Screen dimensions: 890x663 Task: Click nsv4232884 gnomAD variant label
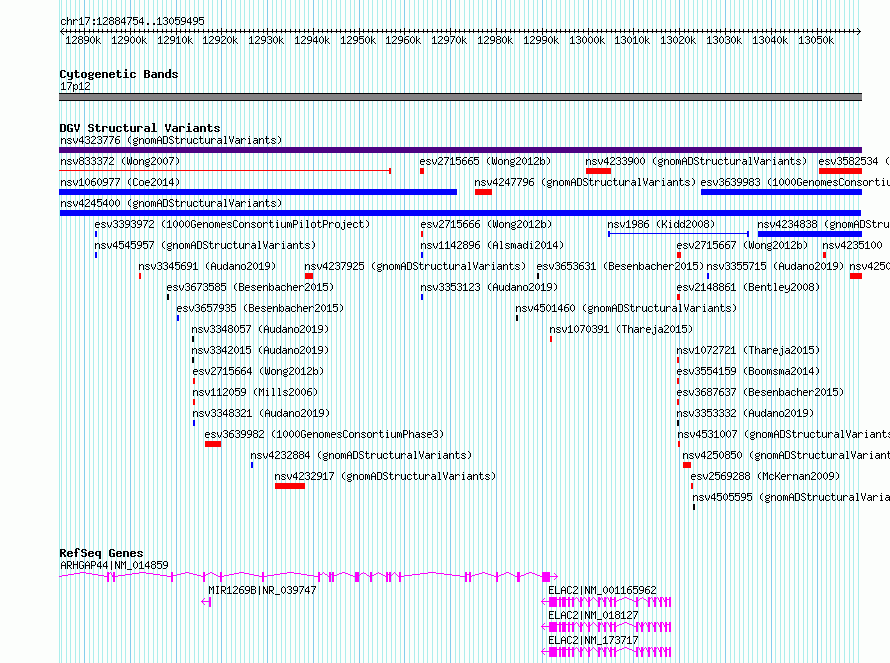[x=361, y=455]
